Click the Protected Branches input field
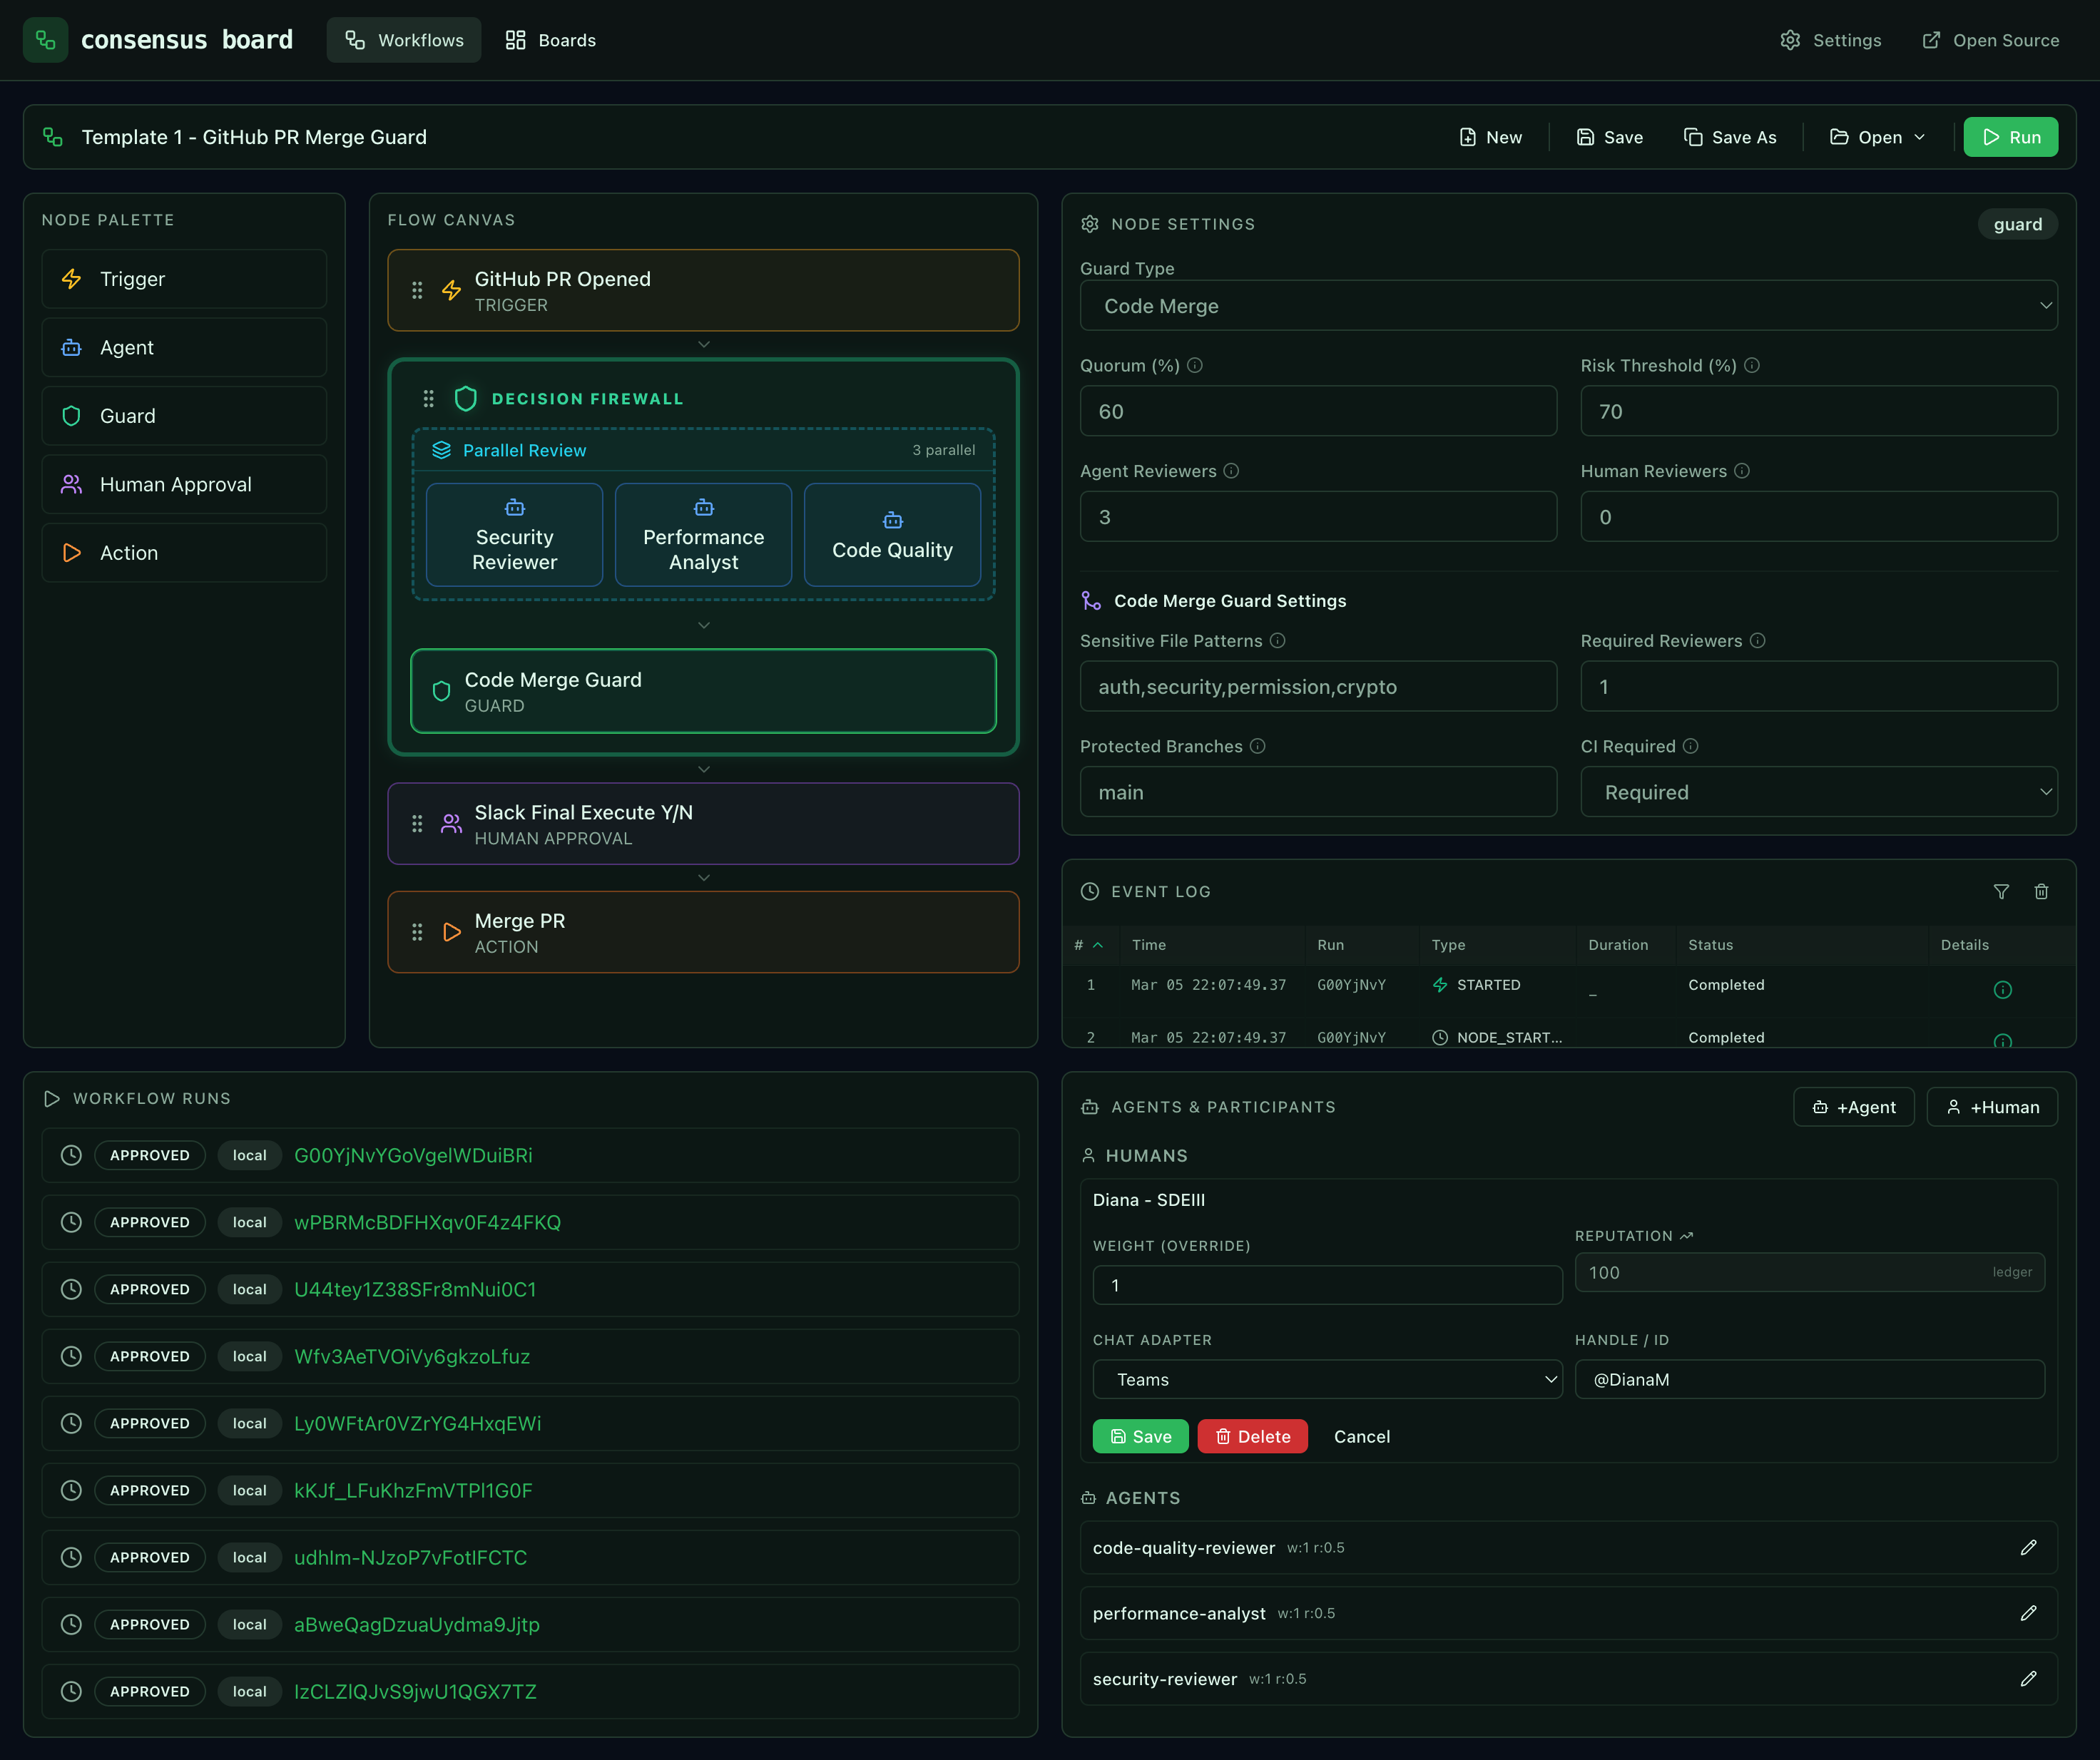 1317,792
